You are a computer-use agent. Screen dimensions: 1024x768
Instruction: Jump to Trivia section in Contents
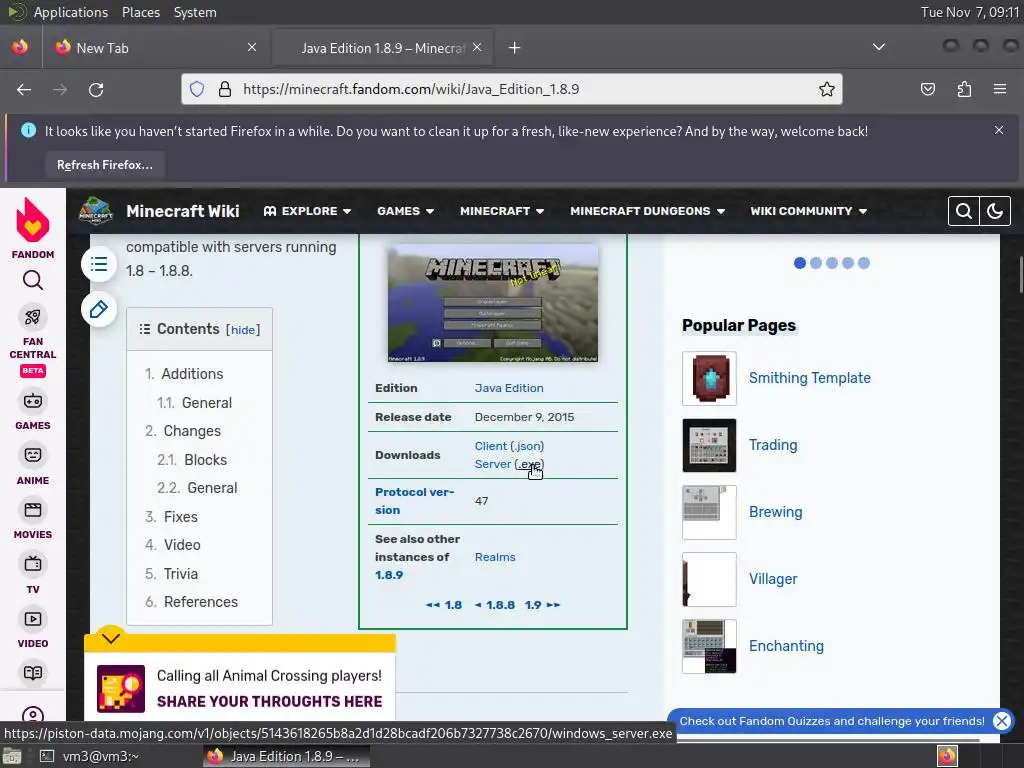(x=180, y=574)
